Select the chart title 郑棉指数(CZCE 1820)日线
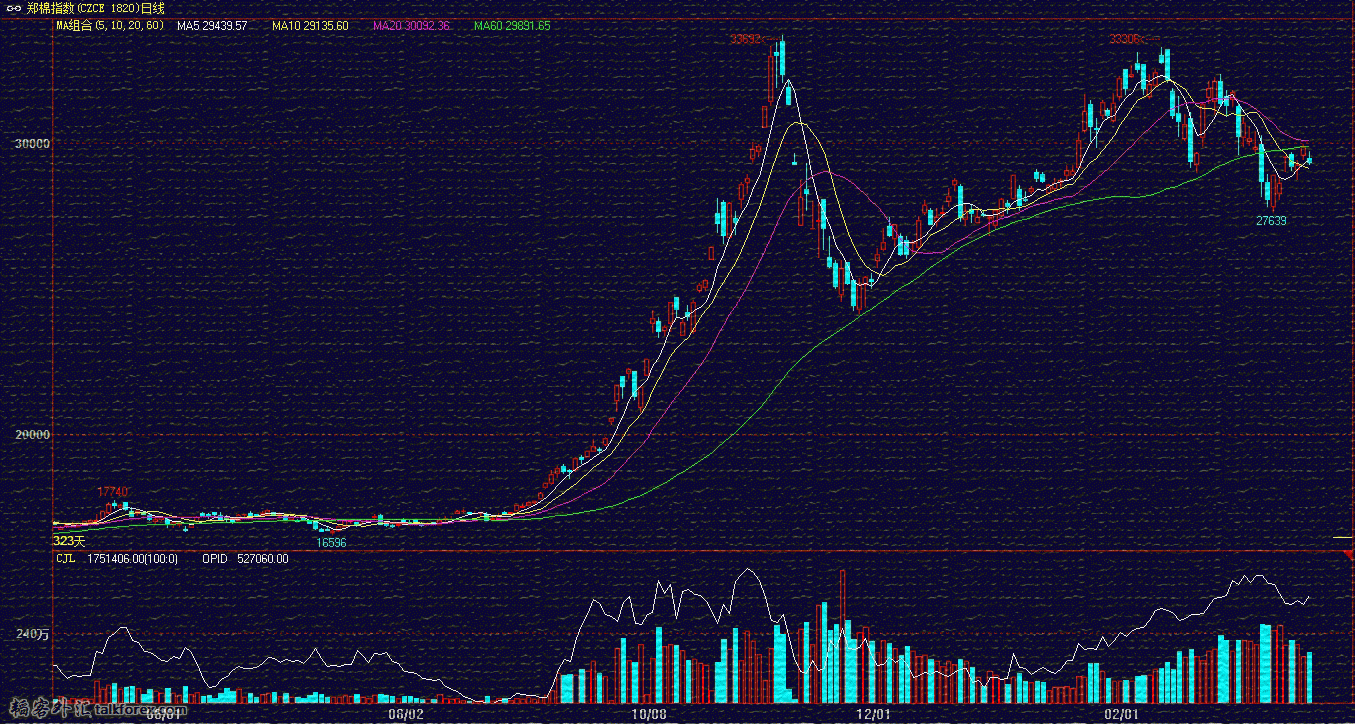Image resolution: width=1355 pixels, height=724 pixels. pos(96,8)
